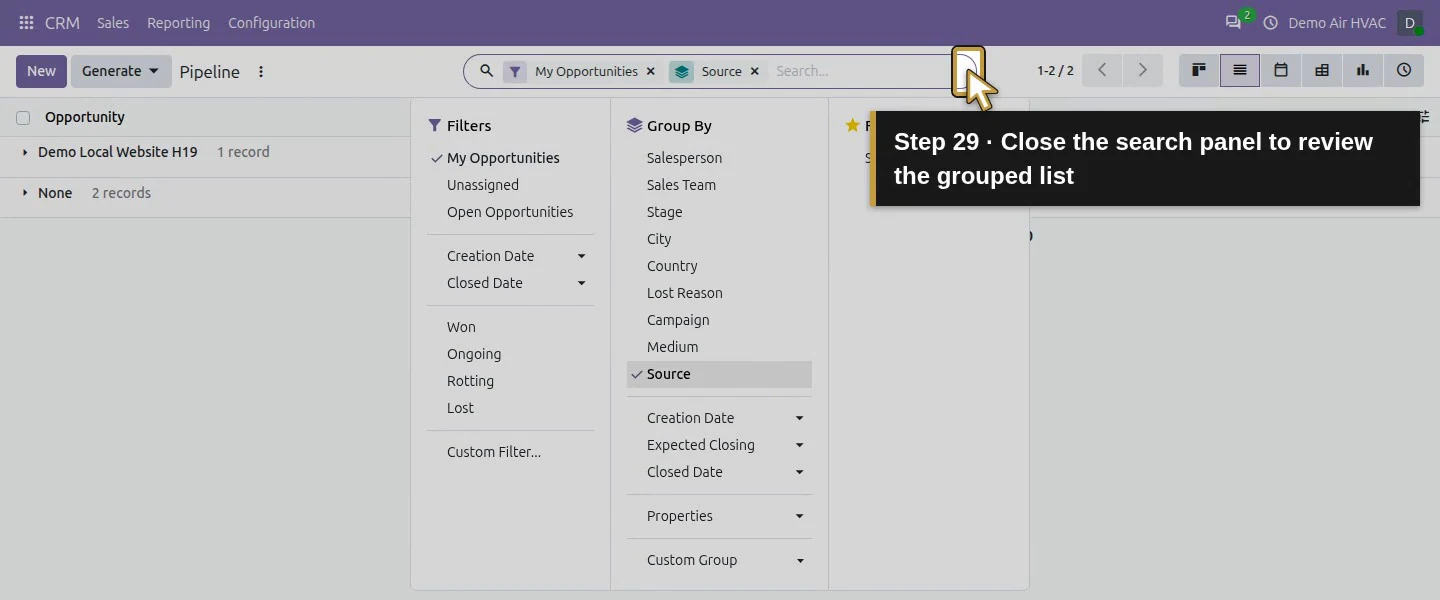Screen dimensions: 1440x600
Task: Focus the Search input field
Action: coord(860,71)
